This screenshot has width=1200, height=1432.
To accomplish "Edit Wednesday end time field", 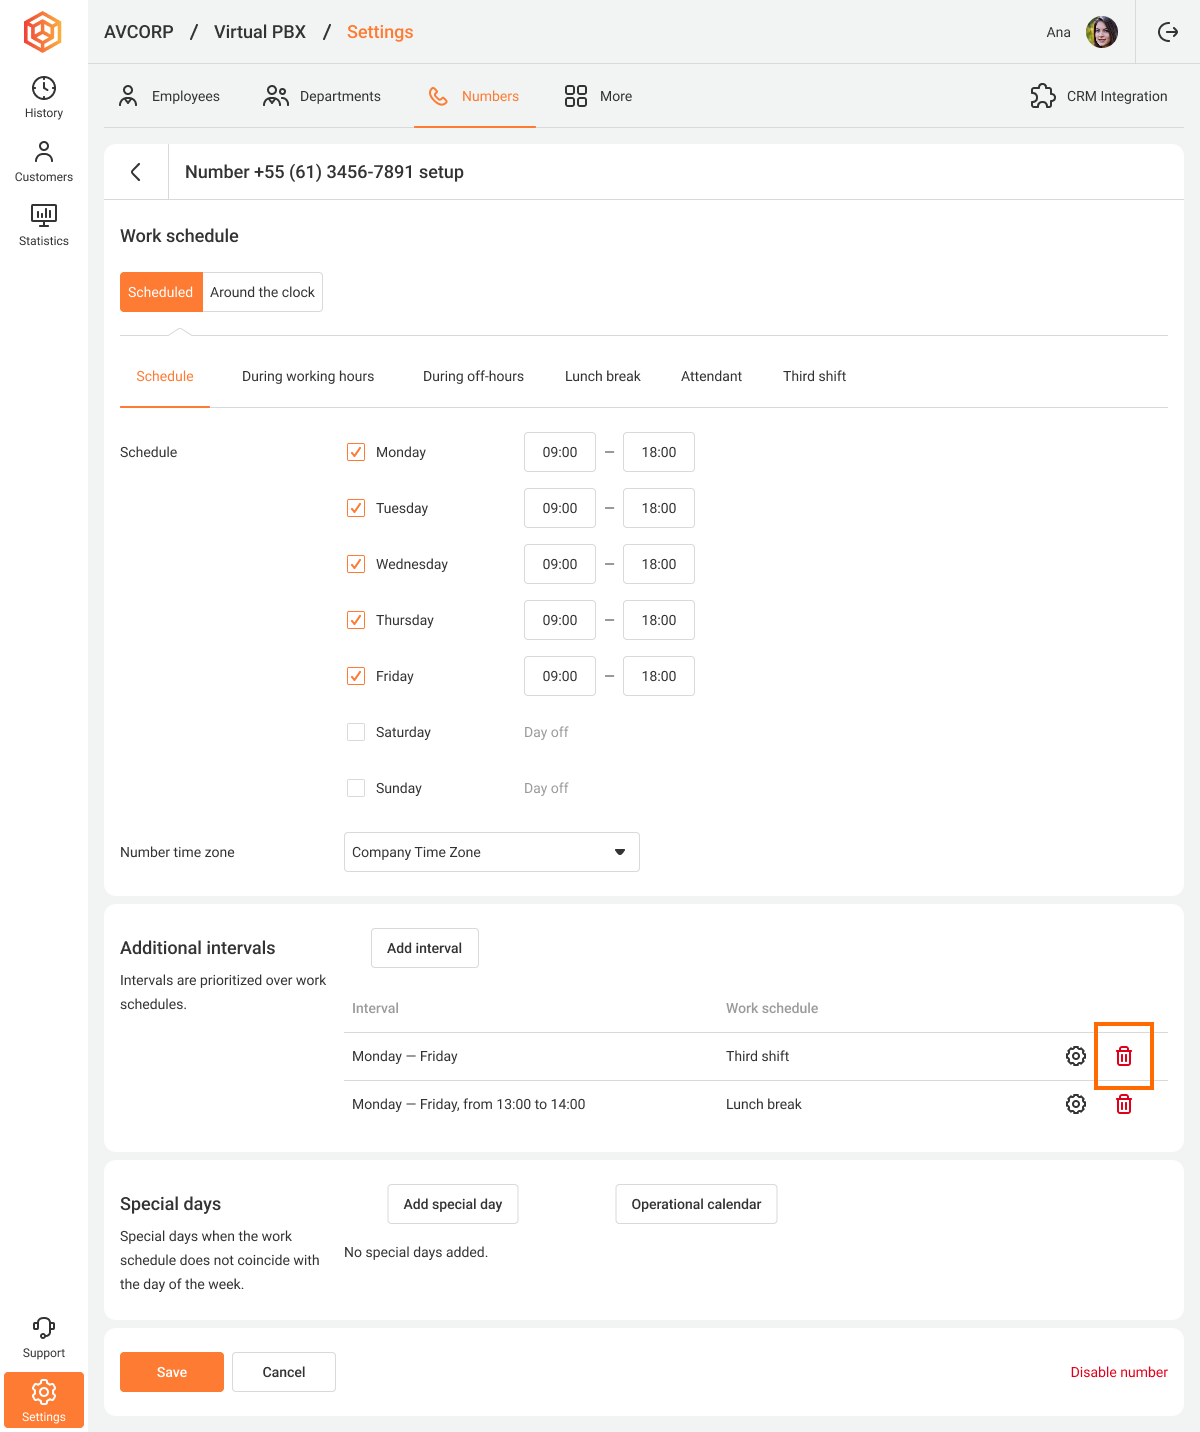I will point(659,564).
